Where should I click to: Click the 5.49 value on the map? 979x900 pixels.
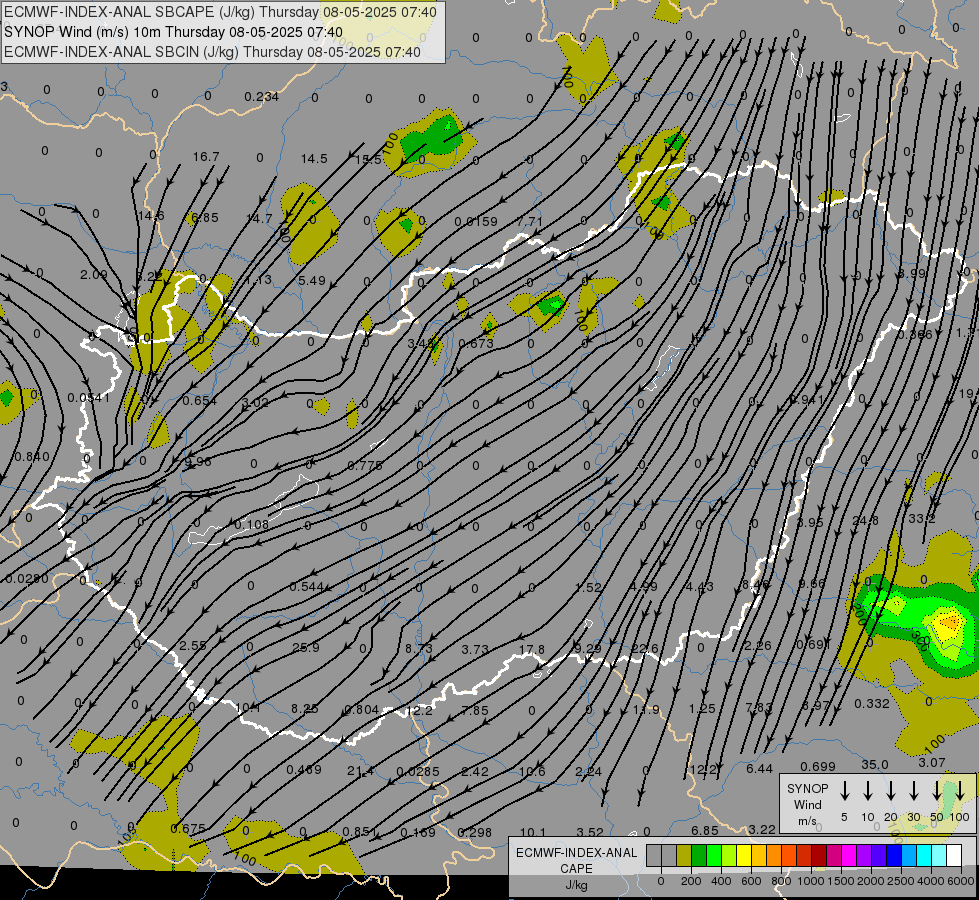point(312,280)
